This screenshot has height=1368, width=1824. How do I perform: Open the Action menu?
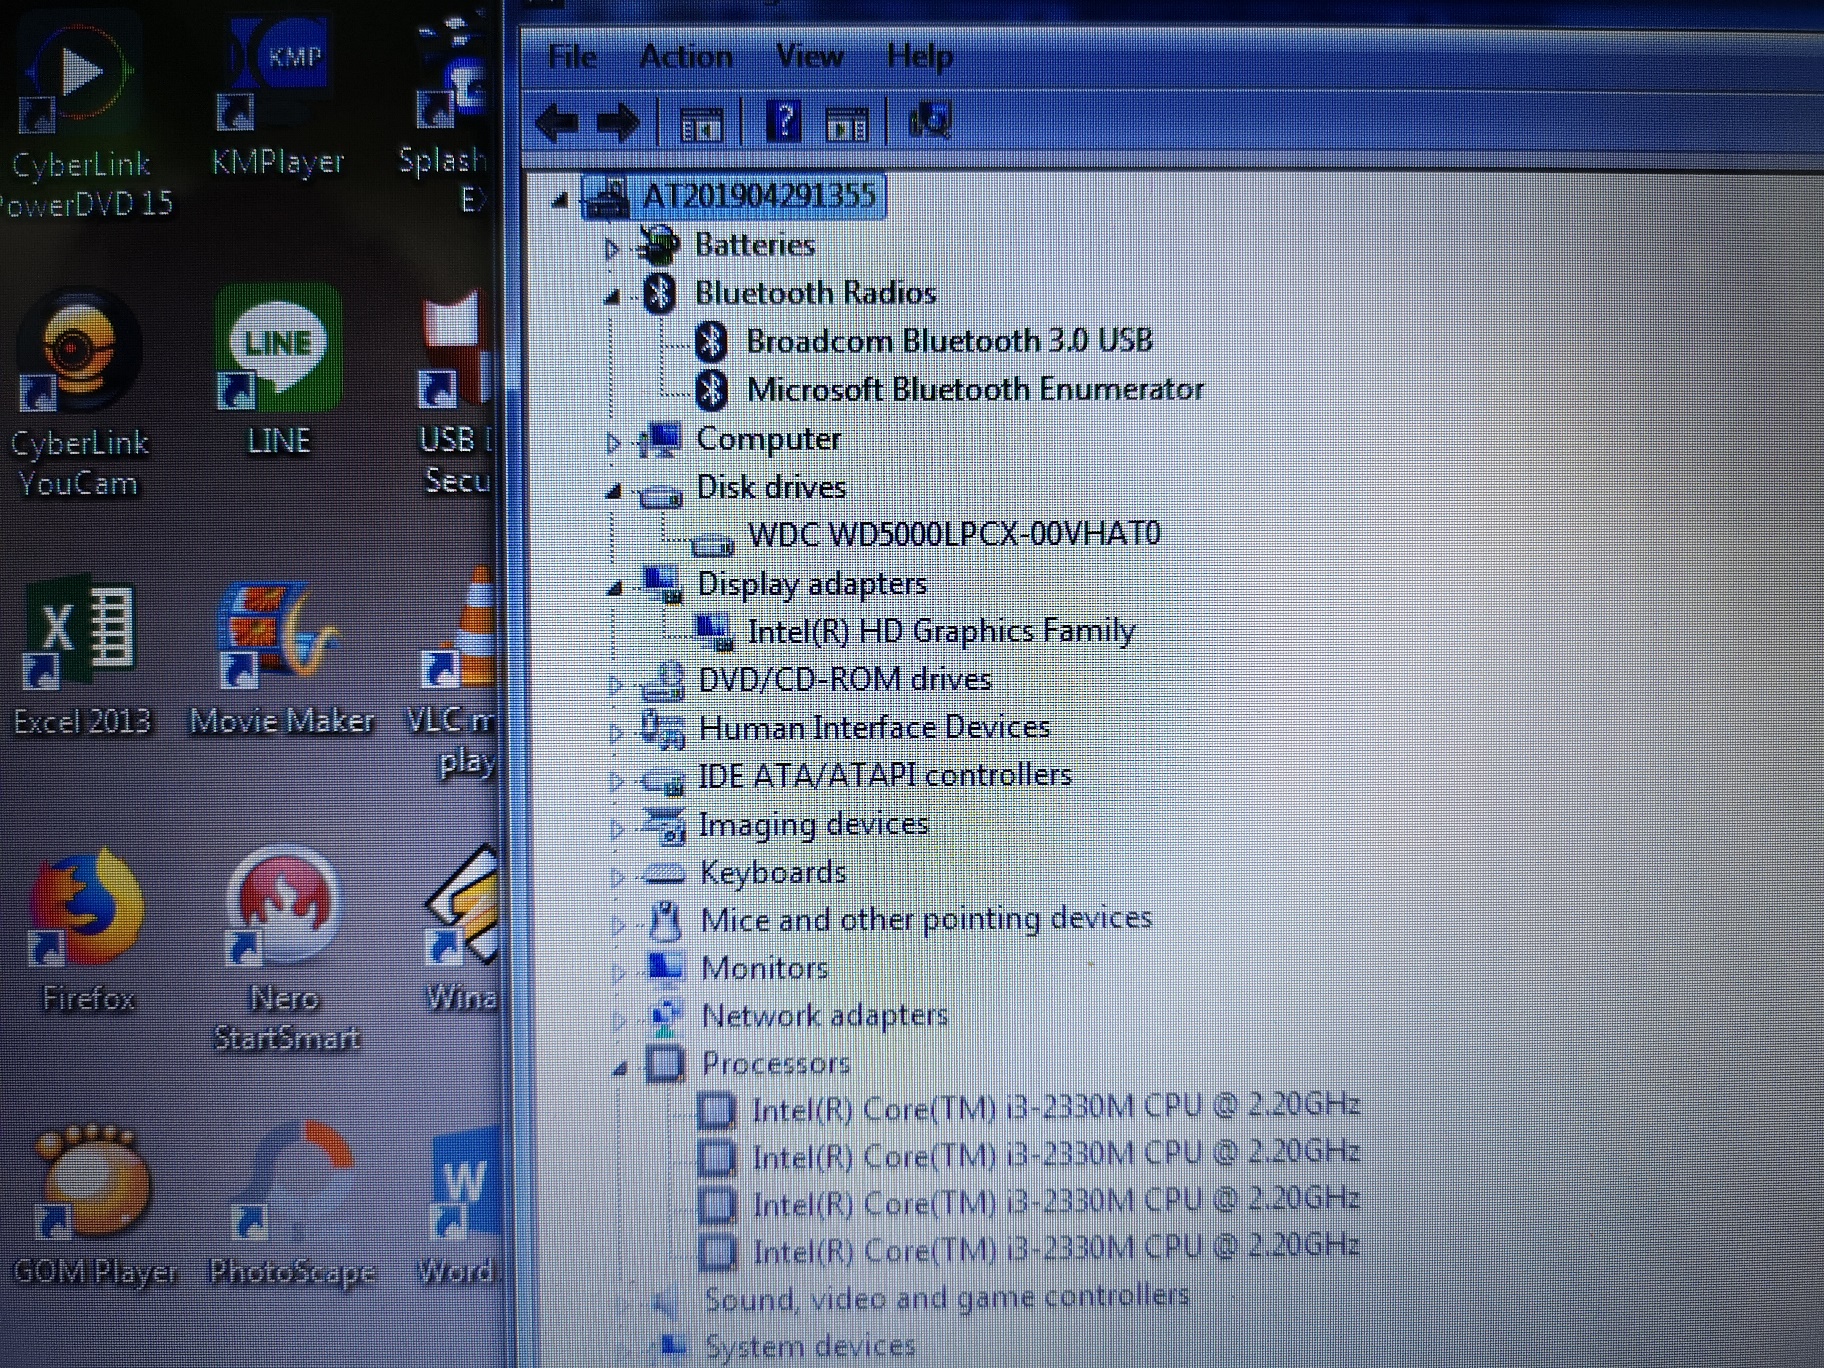(x=684, y=57)
